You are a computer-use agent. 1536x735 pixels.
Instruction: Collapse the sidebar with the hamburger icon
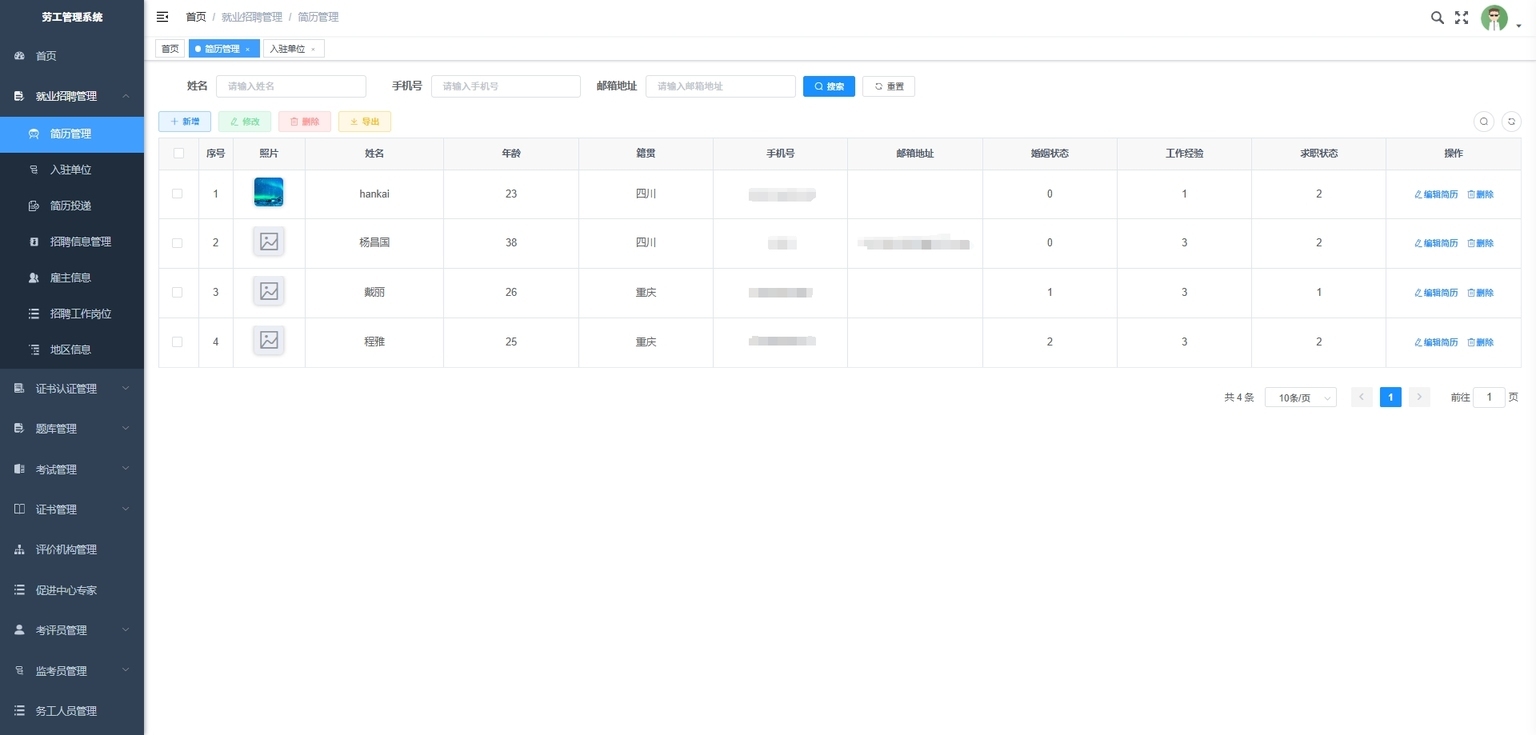pos(162,17)
